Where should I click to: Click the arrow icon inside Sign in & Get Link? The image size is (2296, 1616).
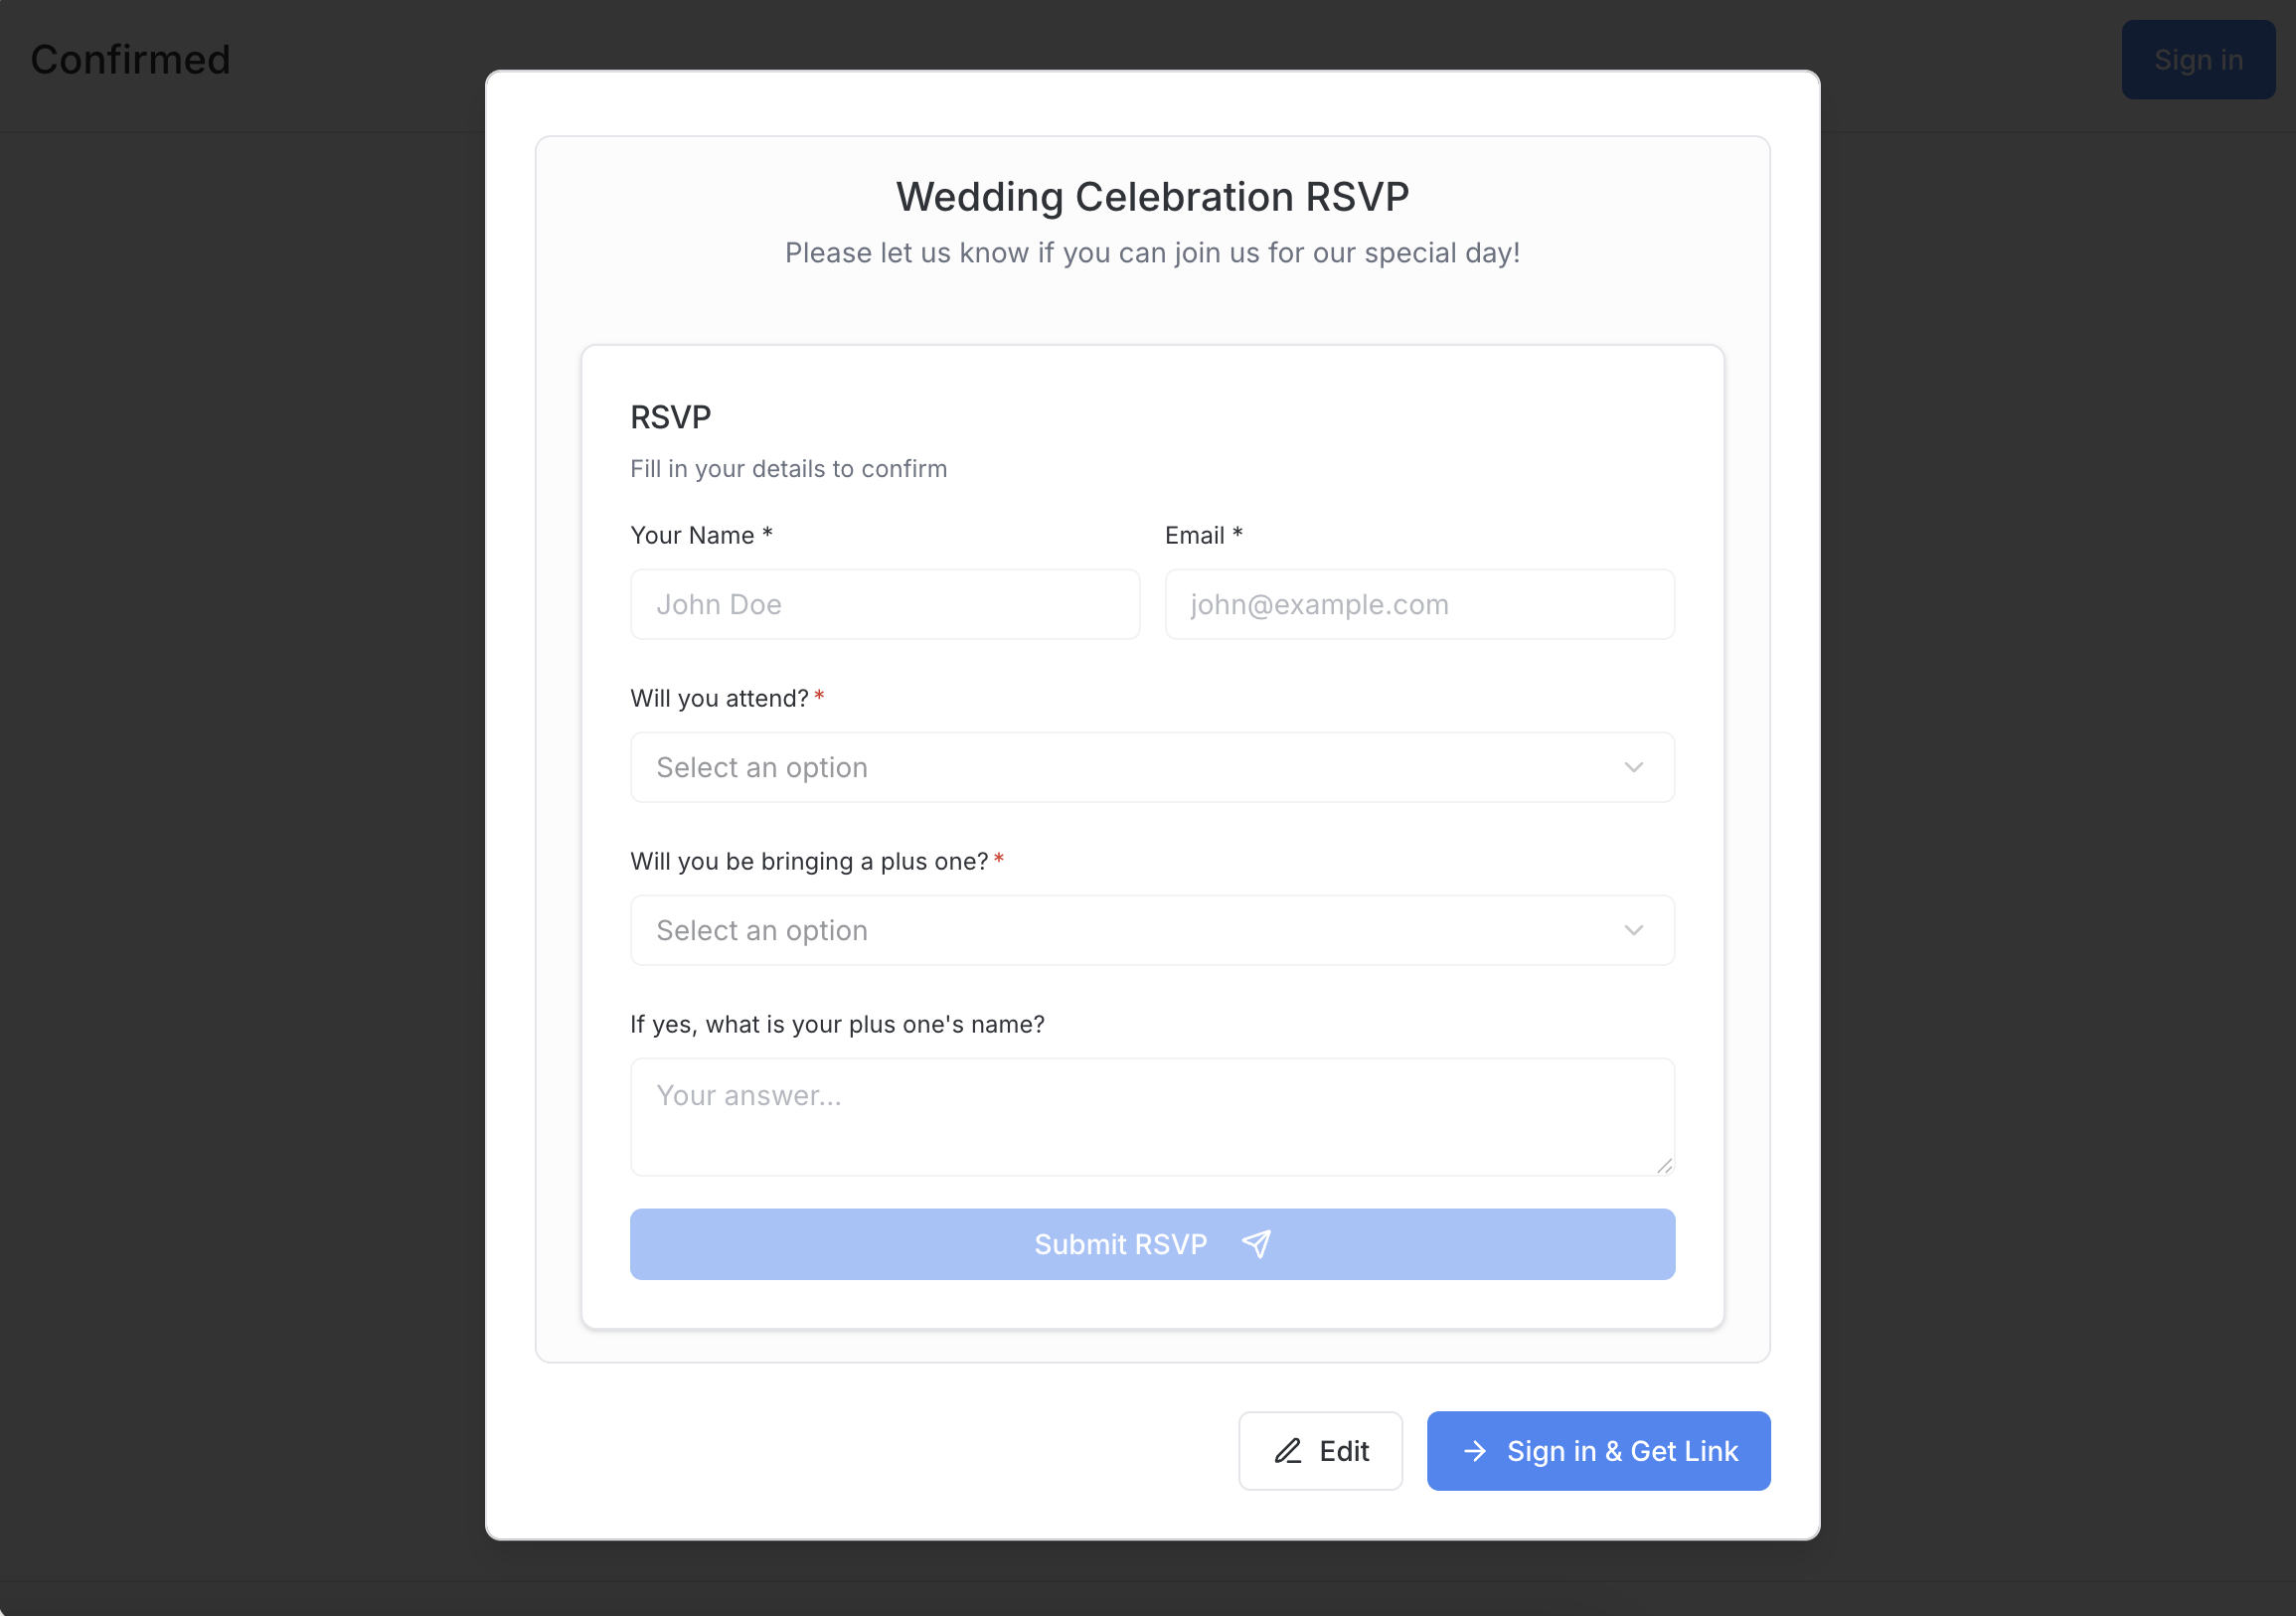(1475, 1451)
